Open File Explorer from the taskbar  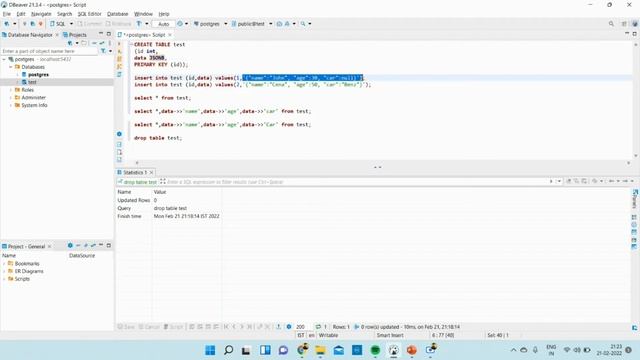[320, 350]
